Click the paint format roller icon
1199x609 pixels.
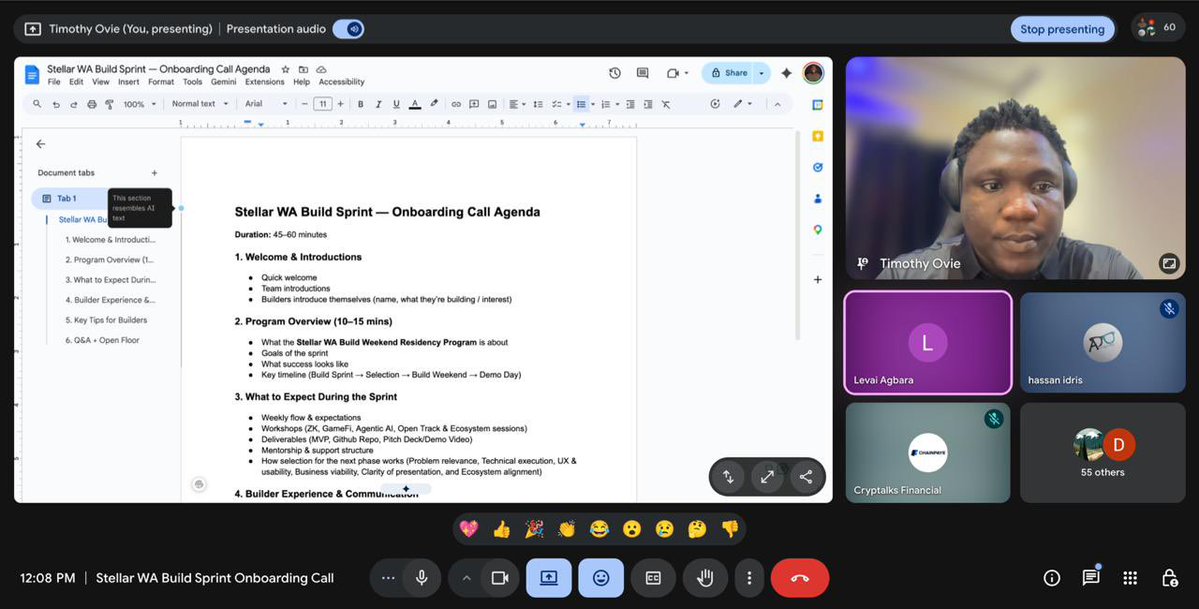109,104
